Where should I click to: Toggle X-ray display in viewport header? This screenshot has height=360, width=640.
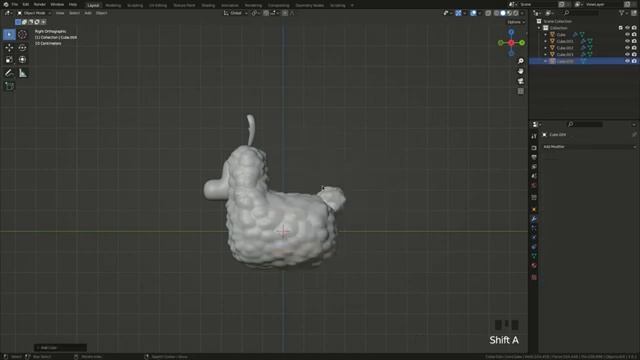point(488,13)
